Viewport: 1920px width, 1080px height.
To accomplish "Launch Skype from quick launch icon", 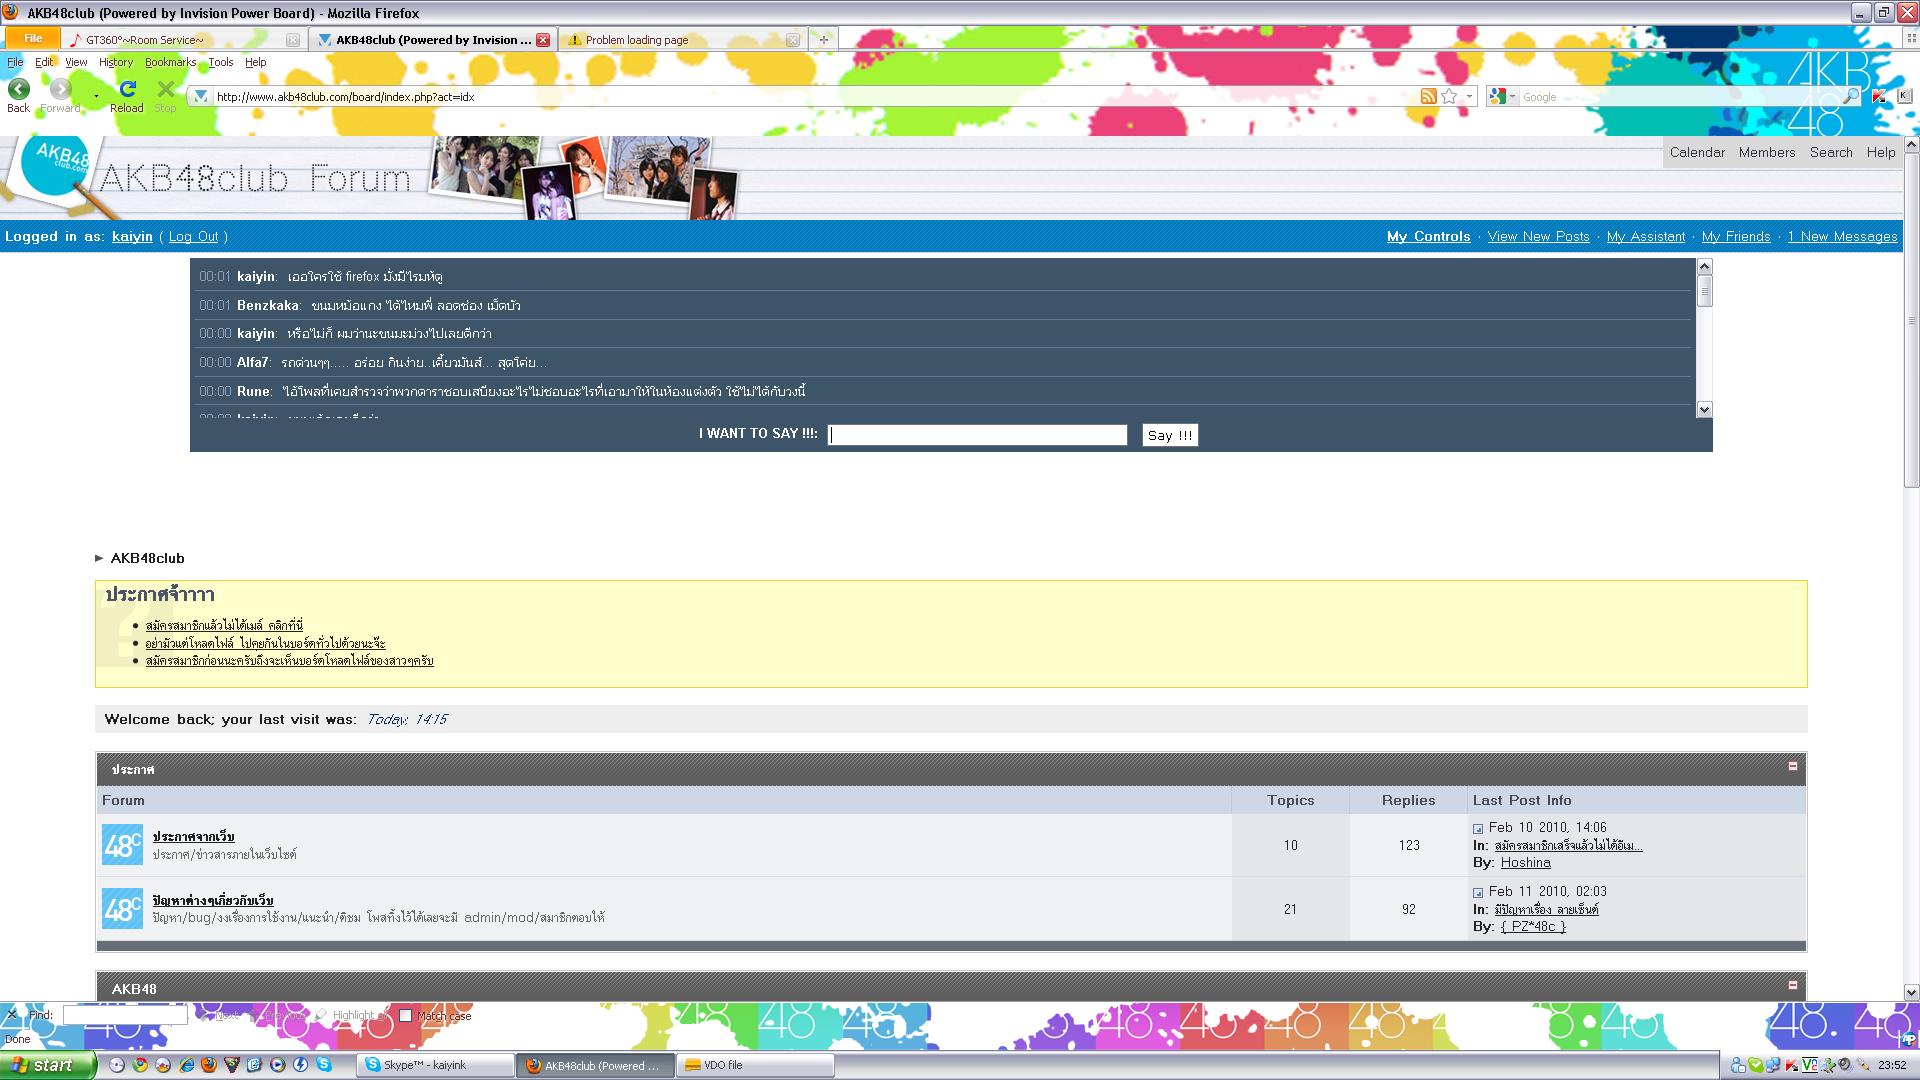I will click(x=324, y=1065).
